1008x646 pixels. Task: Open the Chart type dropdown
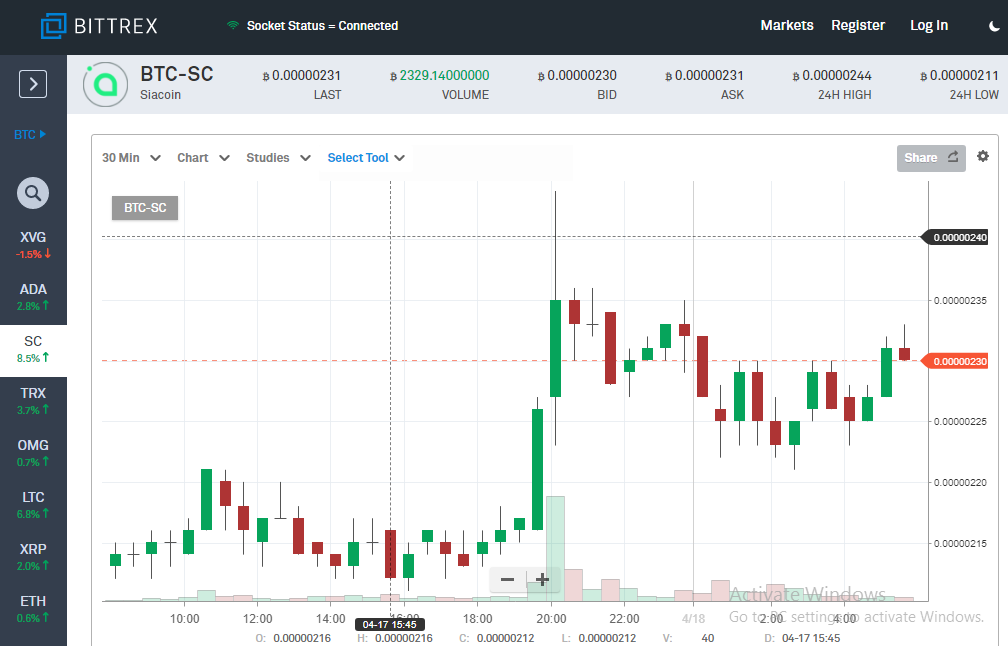point(203,158)
